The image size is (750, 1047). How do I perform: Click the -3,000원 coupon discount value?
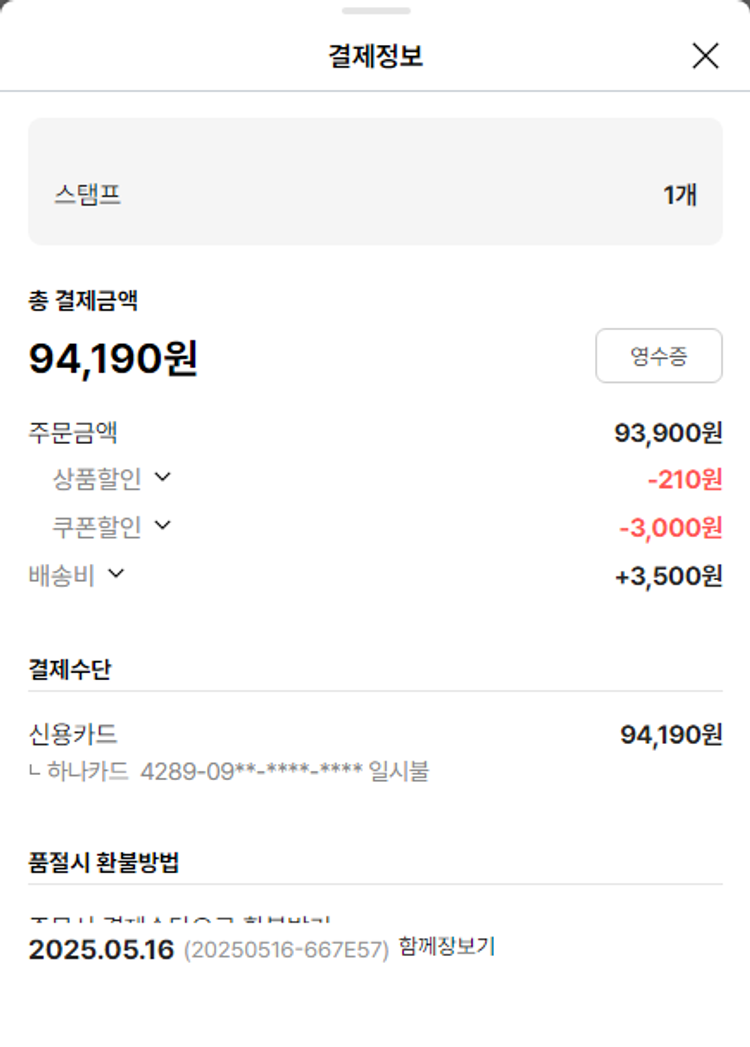(670, 527)
